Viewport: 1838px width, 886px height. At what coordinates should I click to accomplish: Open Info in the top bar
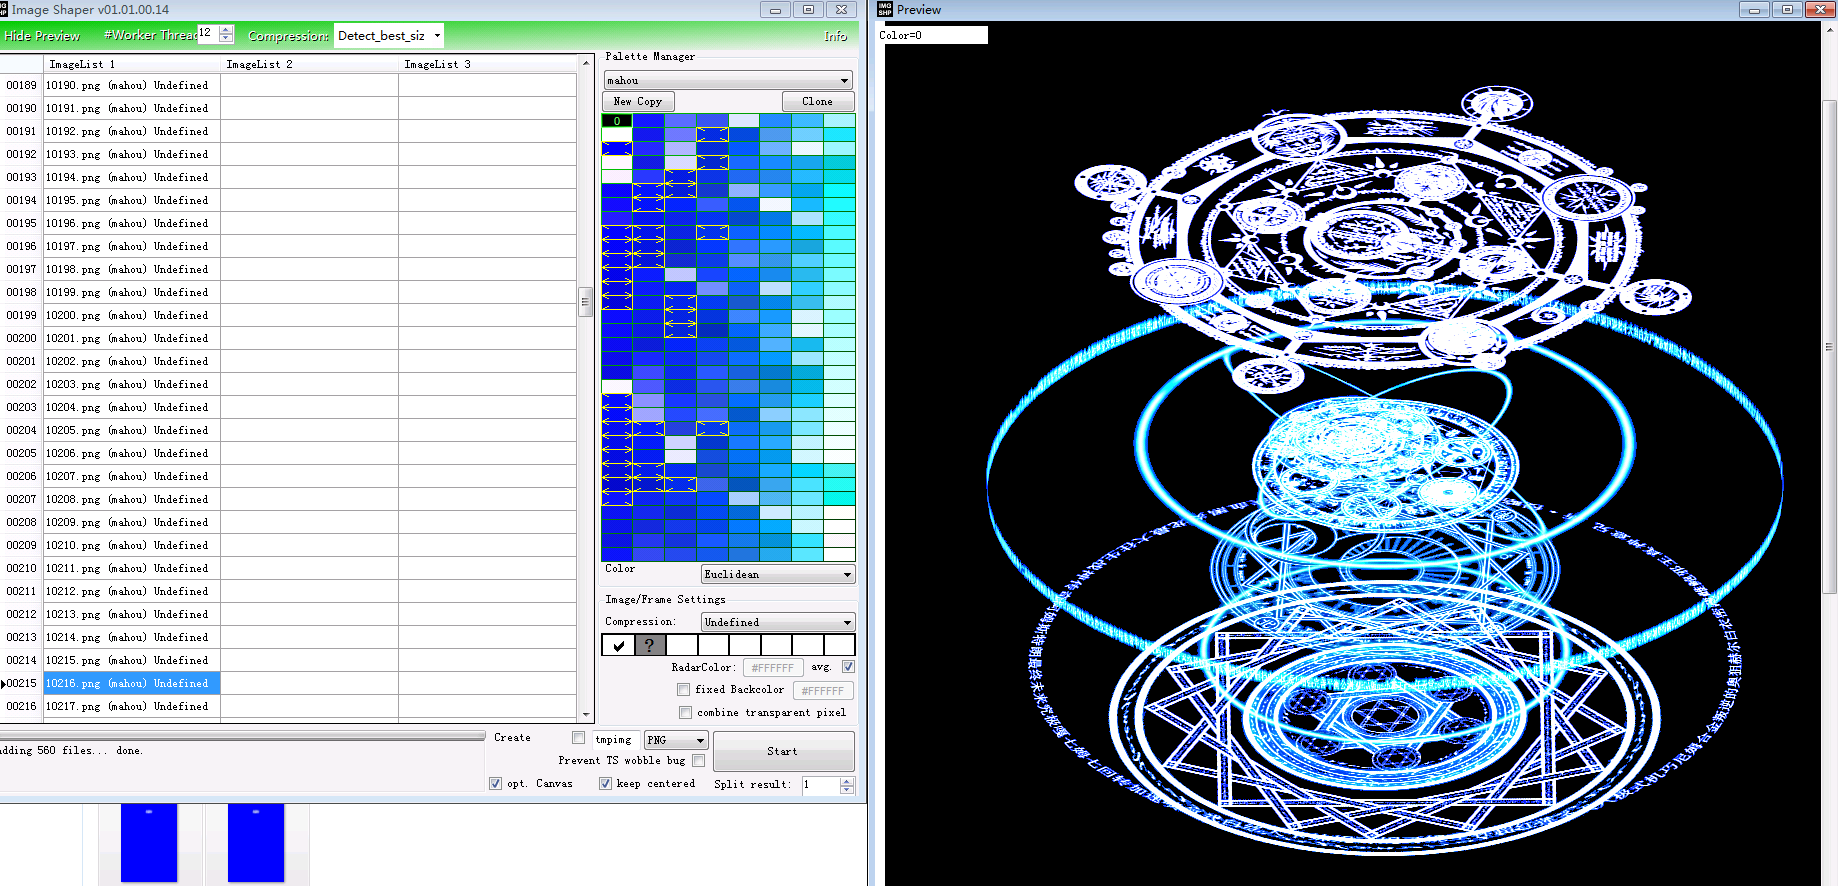(x=835, y=36)
